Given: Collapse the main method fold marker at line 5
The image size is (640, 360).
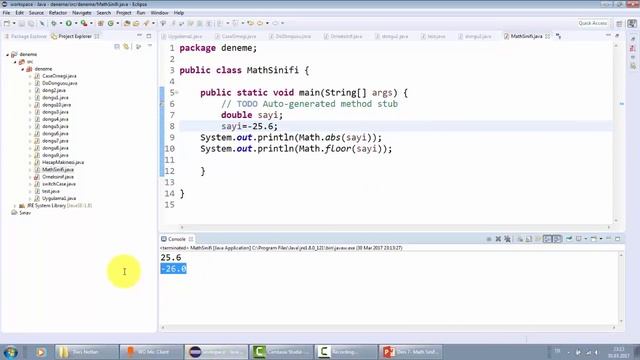Looking at the screenshot, I should coord(177,93).
